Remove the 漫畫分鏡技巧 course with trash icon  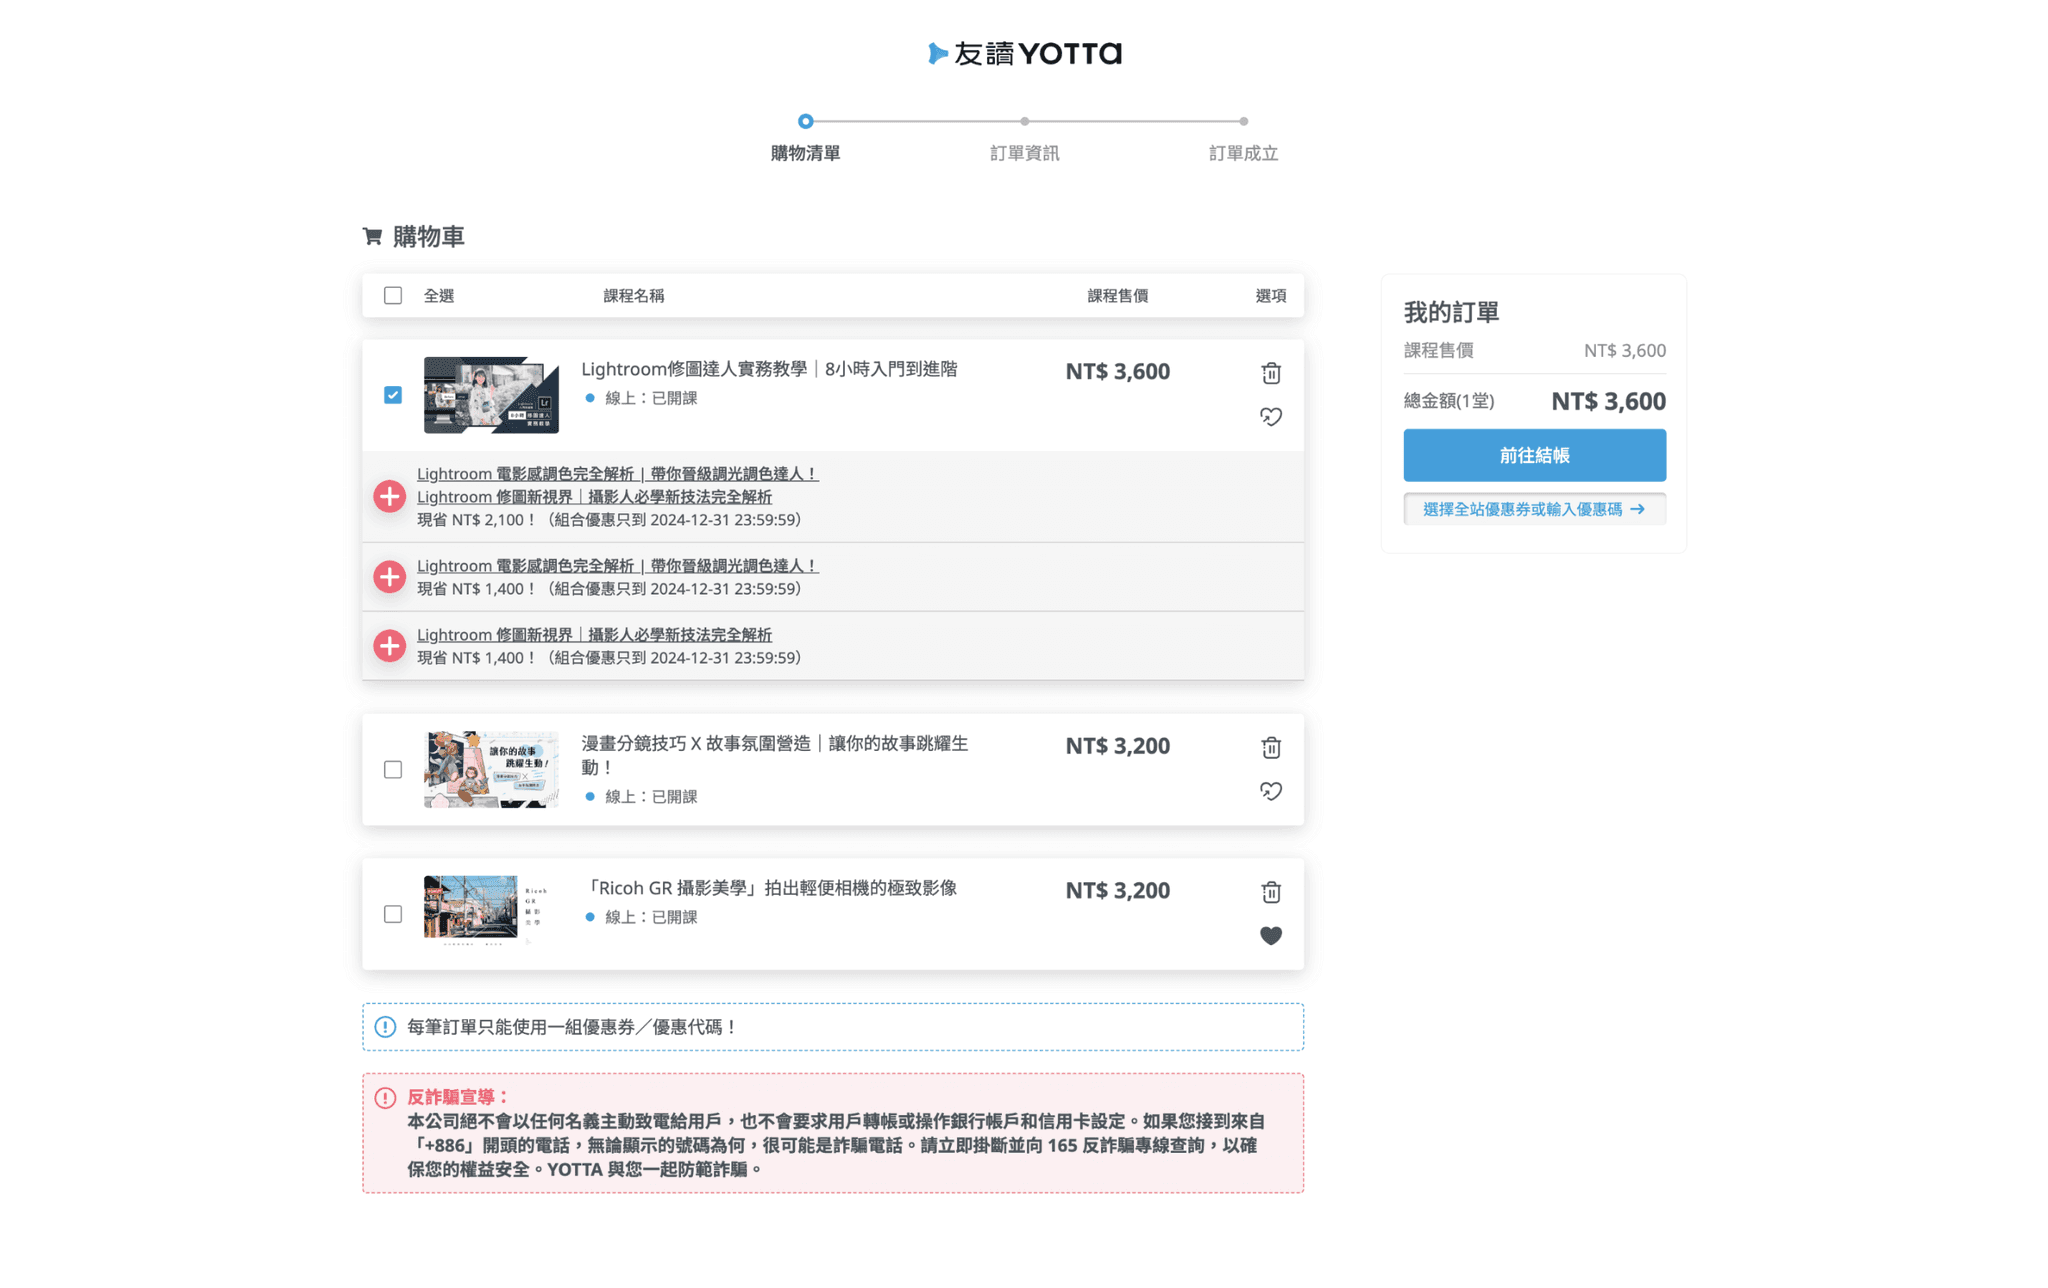click(1270, 747)
